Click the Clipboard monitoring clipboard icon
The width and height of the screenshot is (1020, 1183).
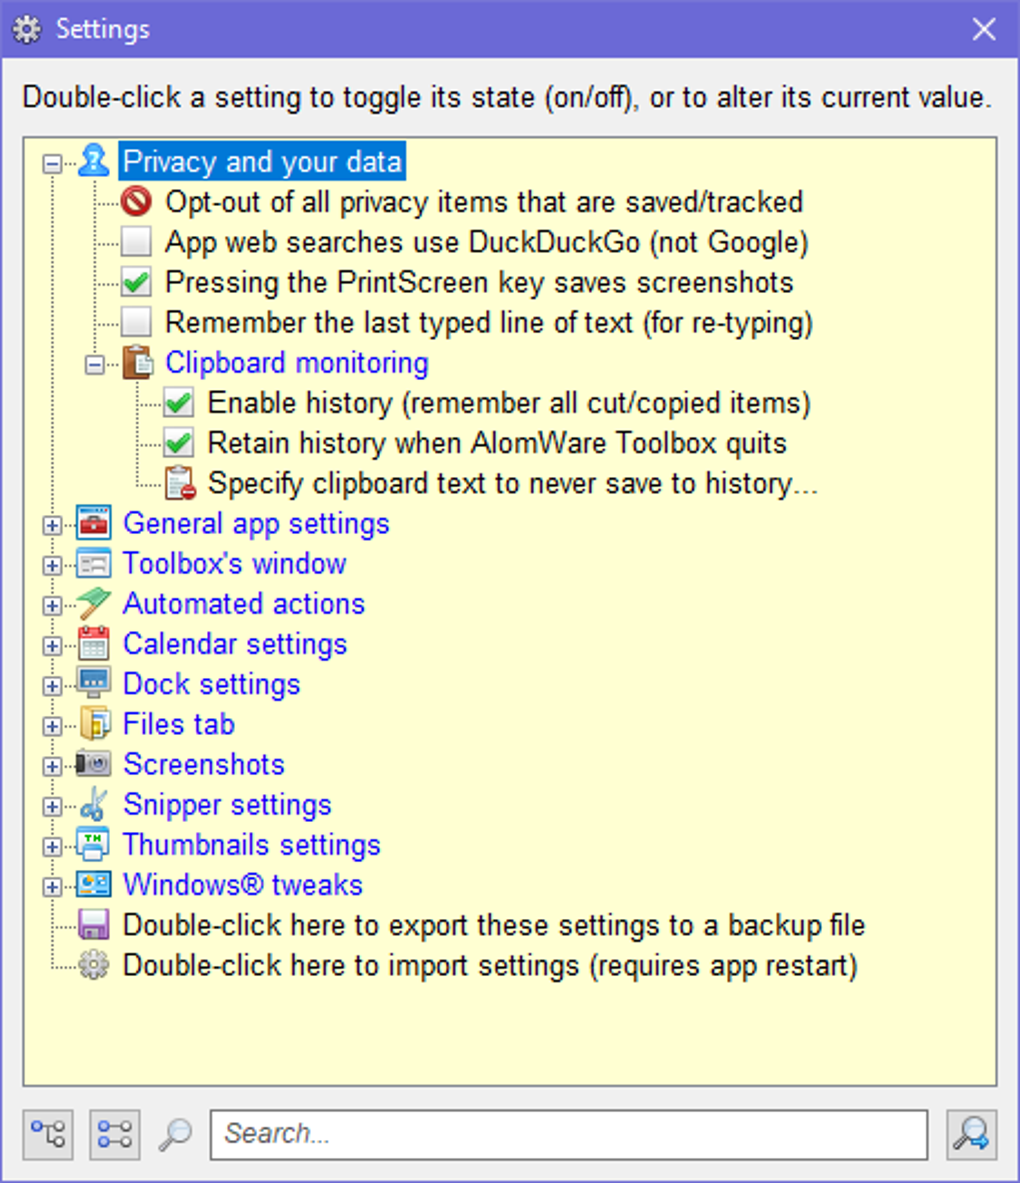[137, 362]
